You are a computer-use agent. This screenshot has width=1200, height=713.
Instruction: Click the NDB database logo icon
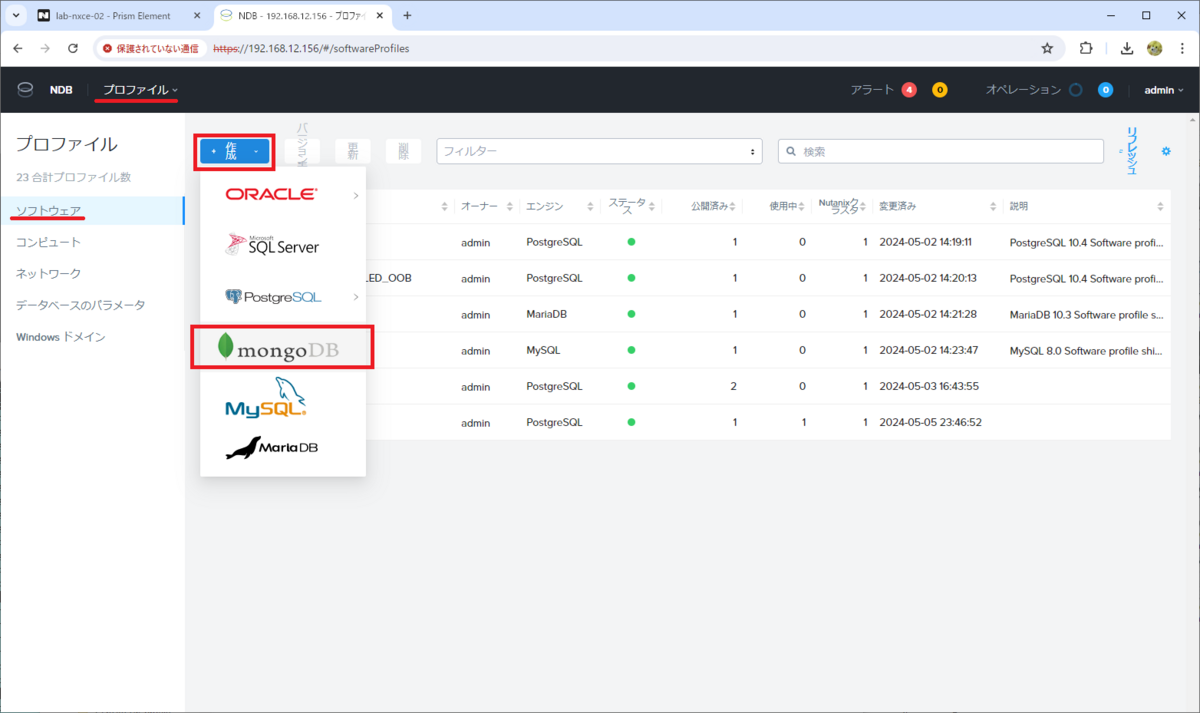click(25, 90)
